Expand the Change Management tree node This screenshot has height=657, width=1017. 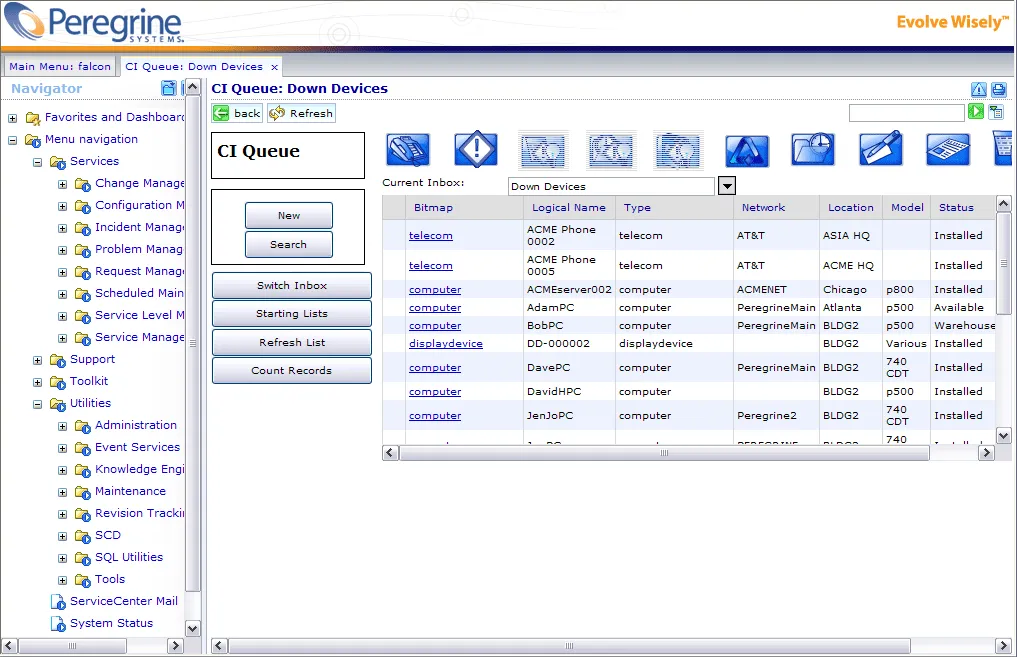[x=62, y=184]
